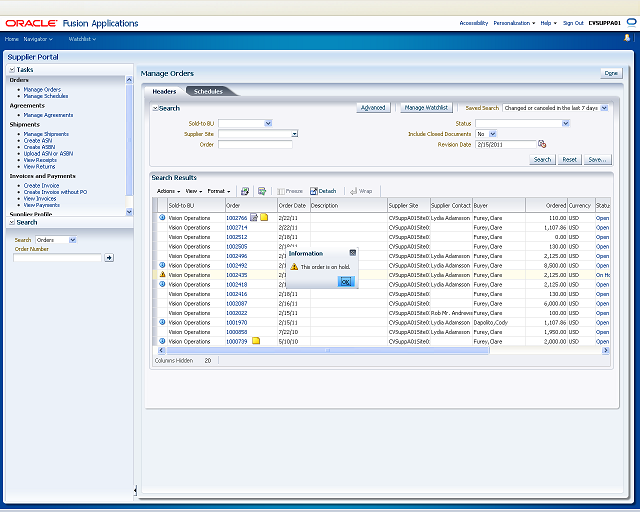Click the order number search go arrow

tap(109, 258)
